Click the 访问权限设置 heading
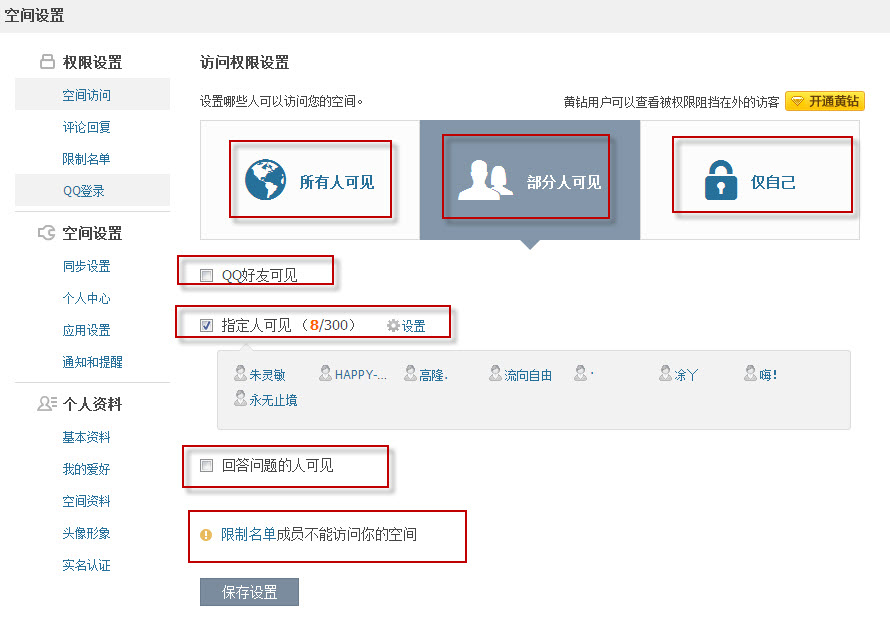The image size is (890, 617). coord(245,62)
